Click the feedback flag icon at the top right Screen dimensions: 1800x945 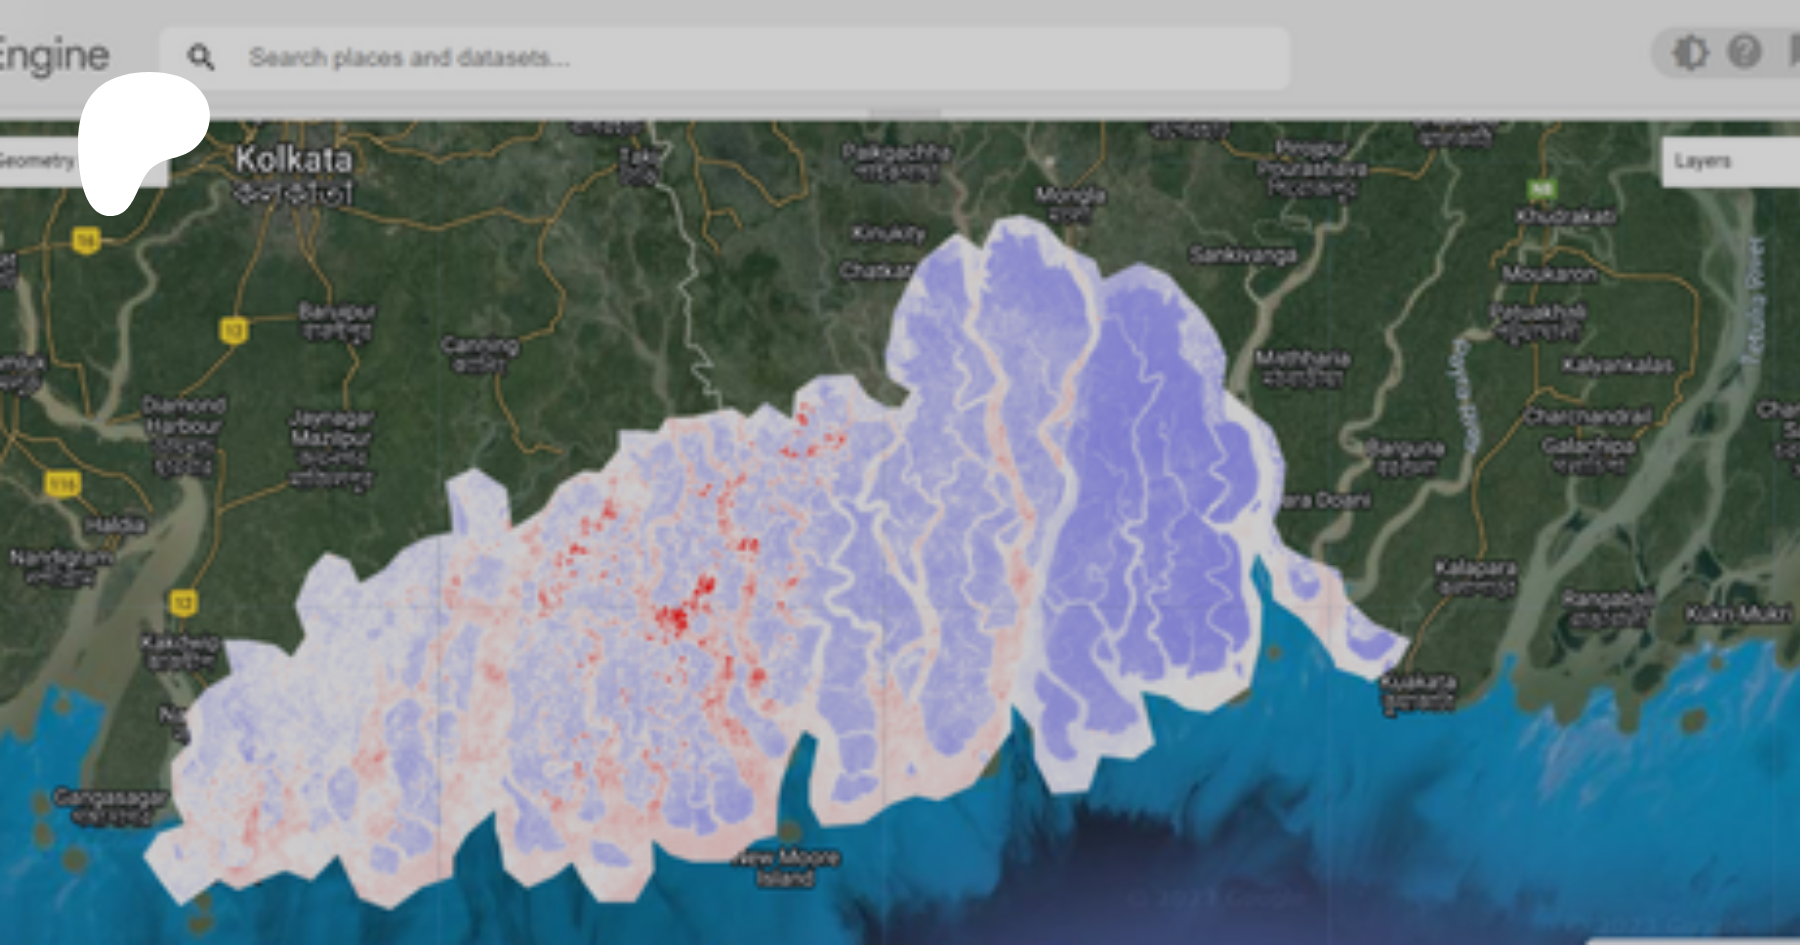point(1793,52)
